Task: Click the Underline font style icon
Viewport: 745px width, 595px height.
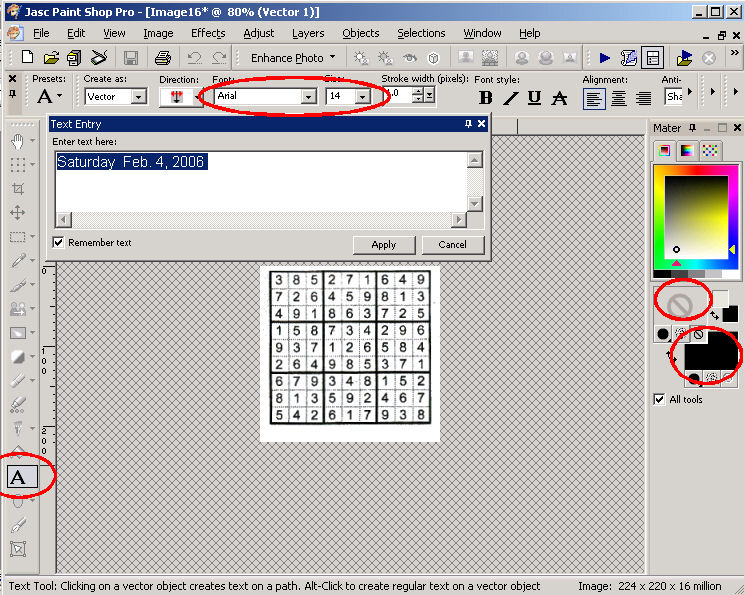Action: pos(535,97)
